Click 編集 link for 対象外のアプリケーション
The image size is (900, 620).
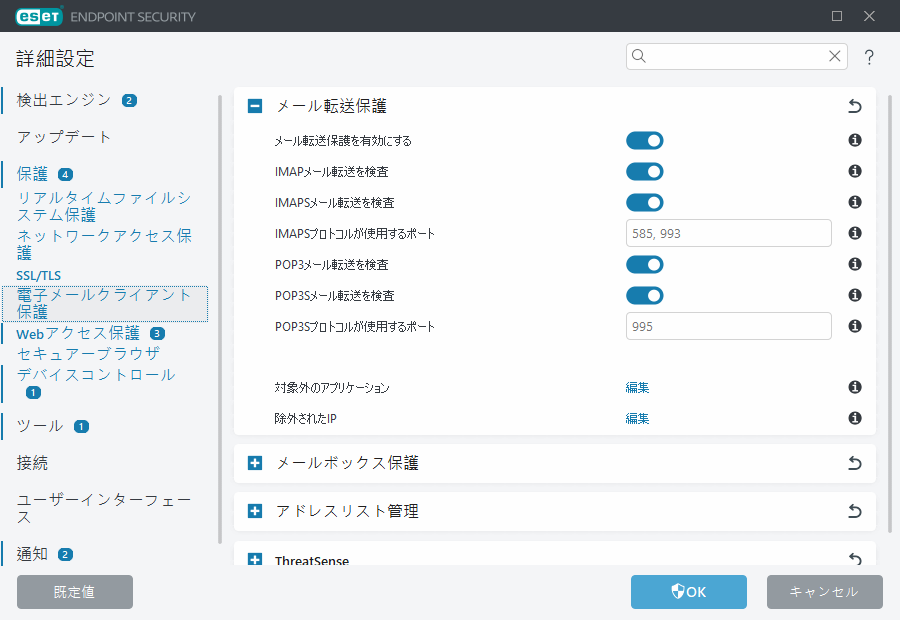[x=637, y=388]
